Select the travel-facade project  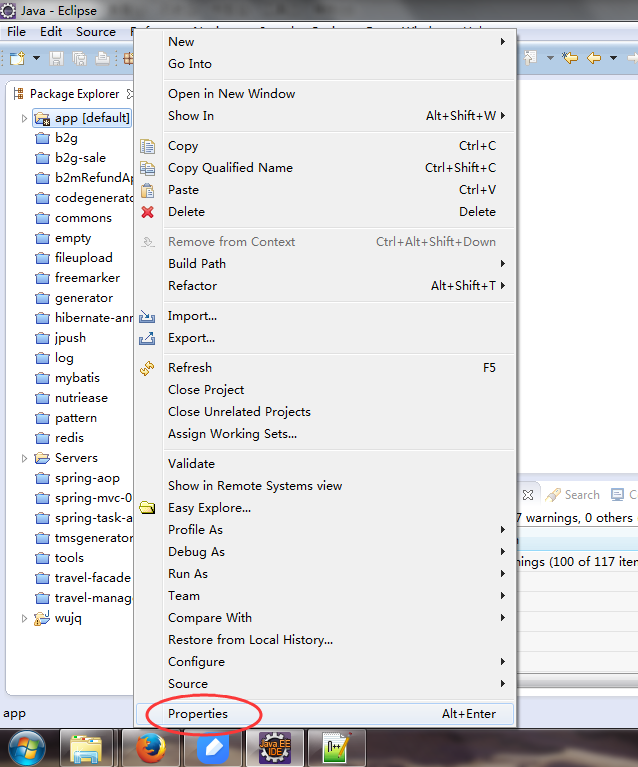tap(83, 578)
